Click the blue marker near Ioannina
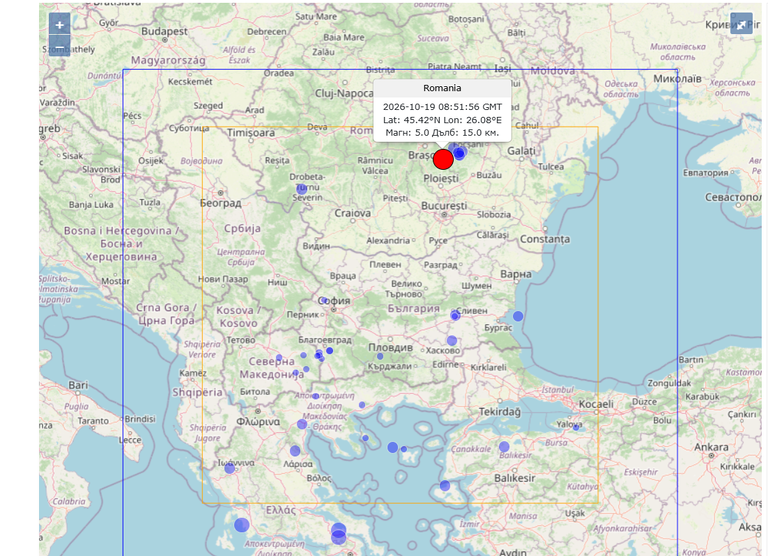This screenshot has width=768, height=556. coord(230,468)
